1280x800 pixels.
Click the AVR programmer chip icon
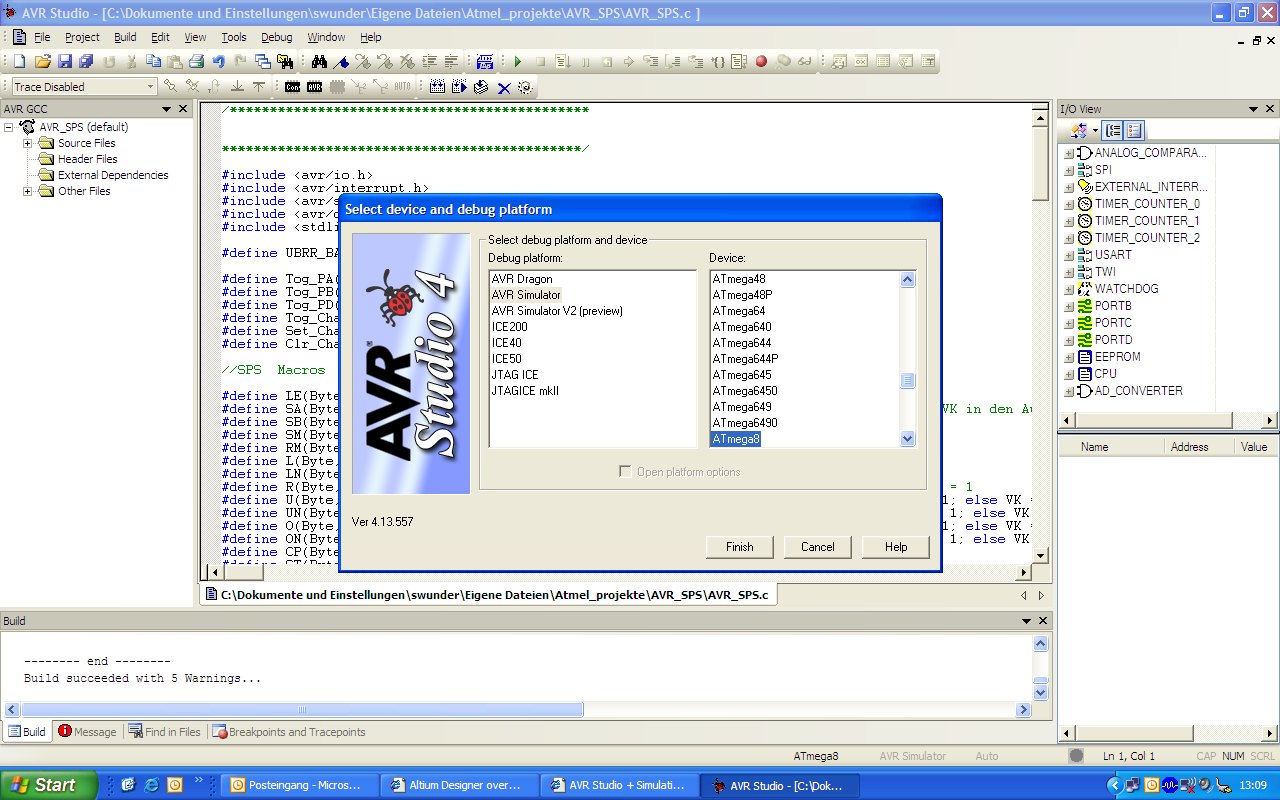click(314, 87)
